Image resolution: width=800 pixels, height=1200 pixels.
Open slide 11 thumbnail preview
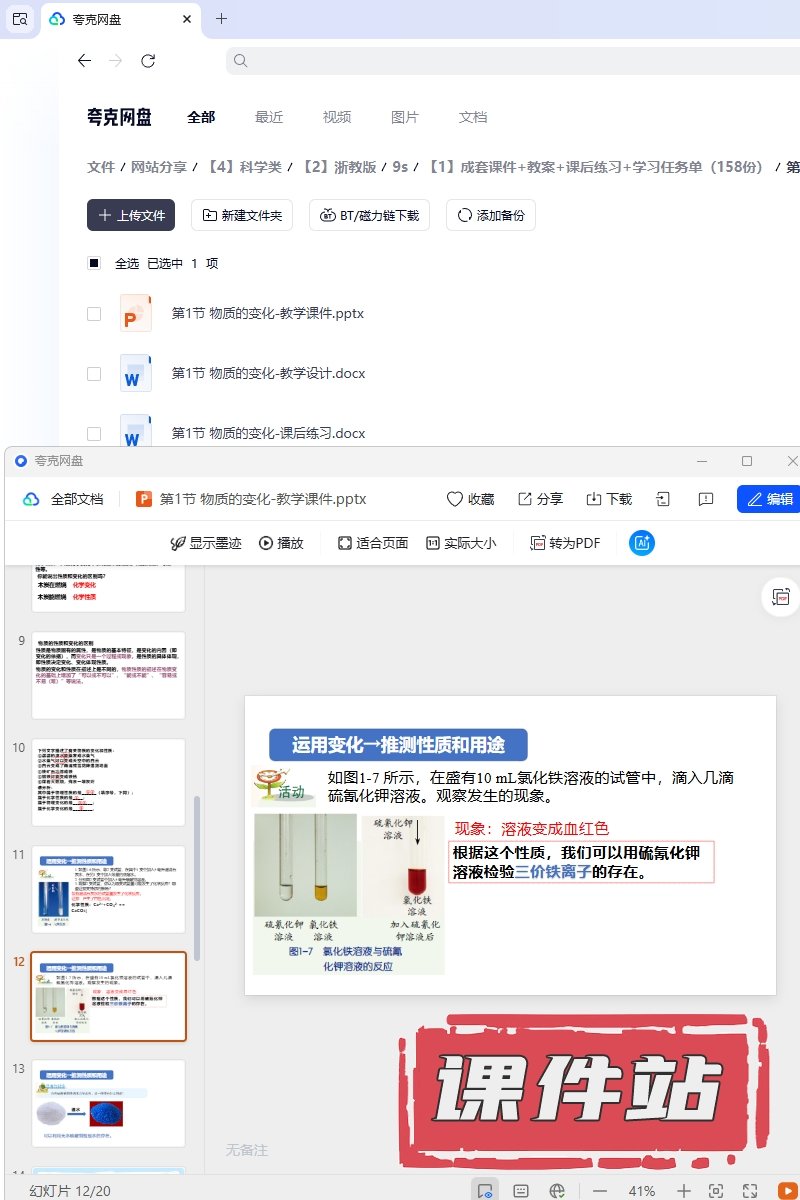(x=108, y=889)
